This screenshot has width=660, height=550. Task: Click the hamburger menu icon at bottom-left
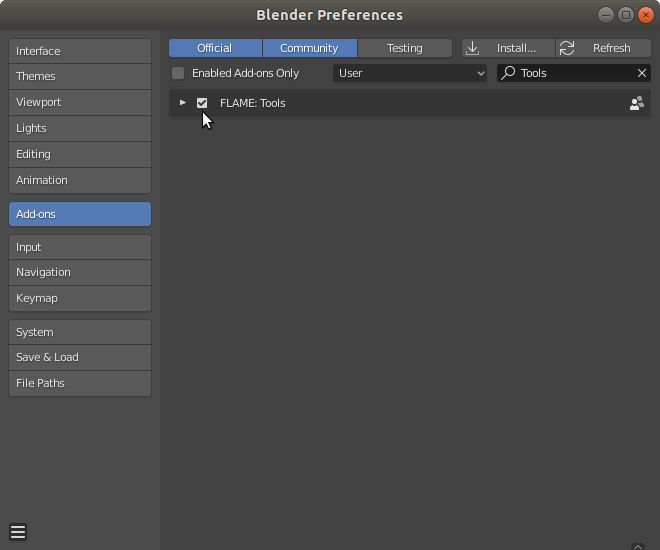tap(18, 532)
